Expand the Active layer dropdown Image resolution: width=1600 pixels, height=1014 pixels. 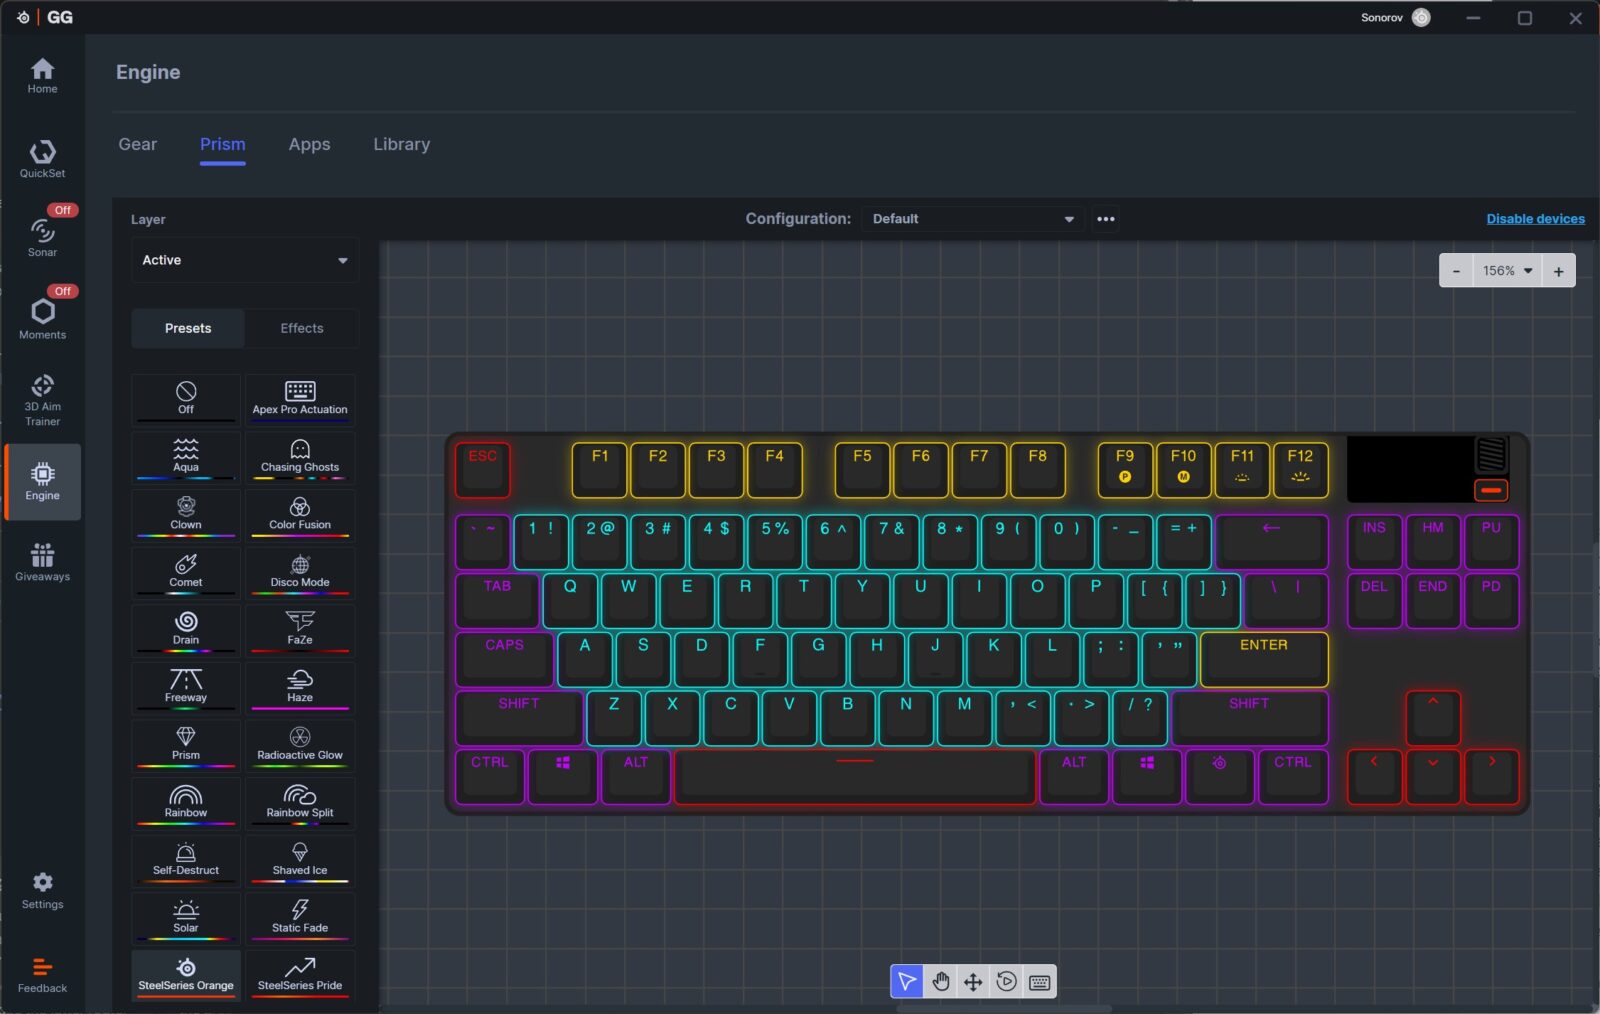coord(245,260)
